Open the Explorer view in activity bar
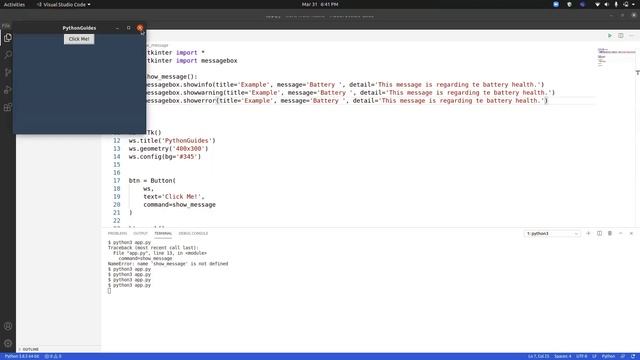The image size is (640, 360). click(8, 38)
